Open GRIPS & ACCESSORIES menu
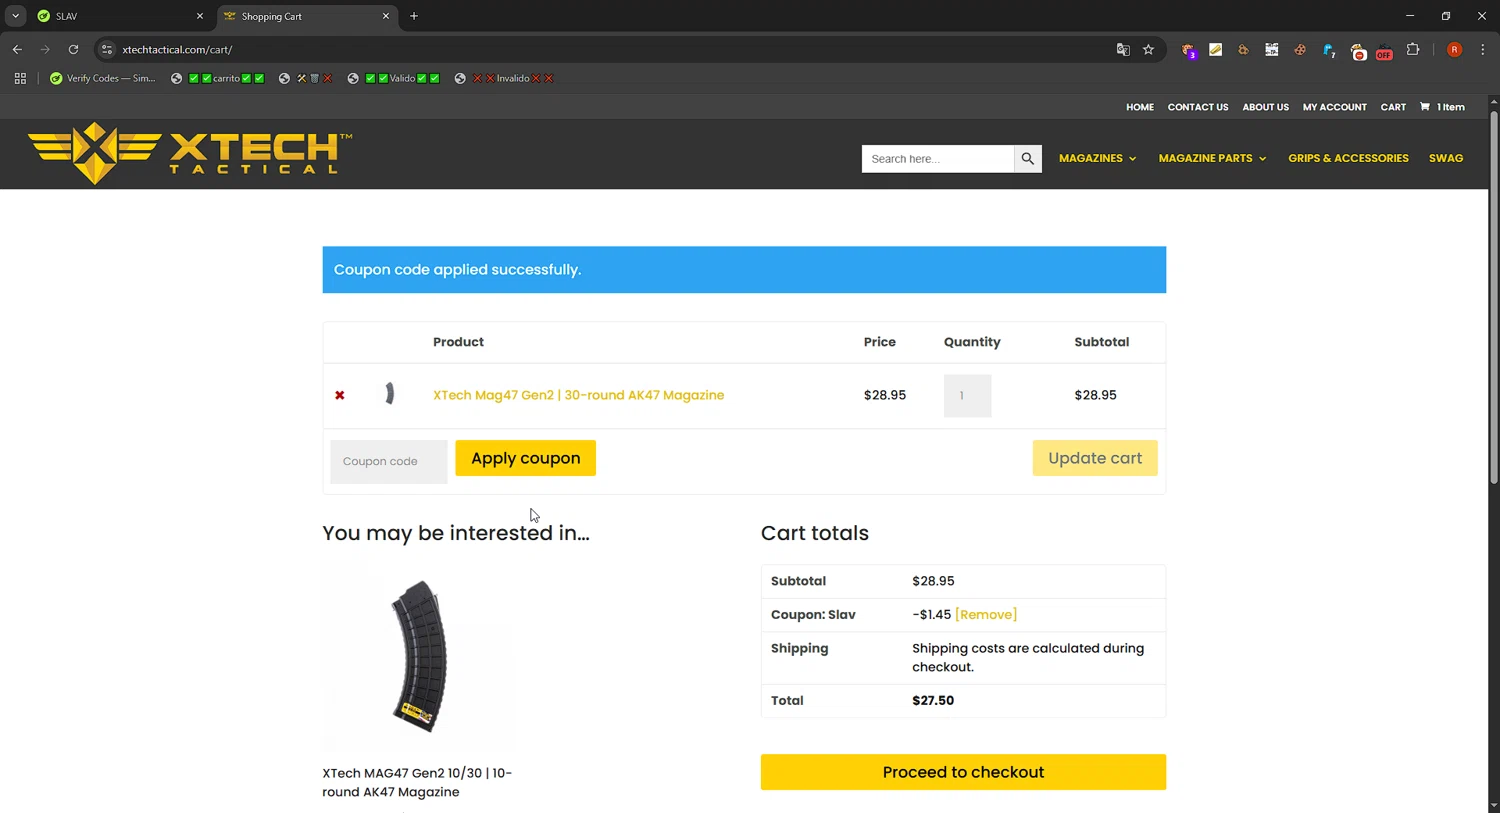Screen dimensions: 1500x813 [x=1348, y=158]
